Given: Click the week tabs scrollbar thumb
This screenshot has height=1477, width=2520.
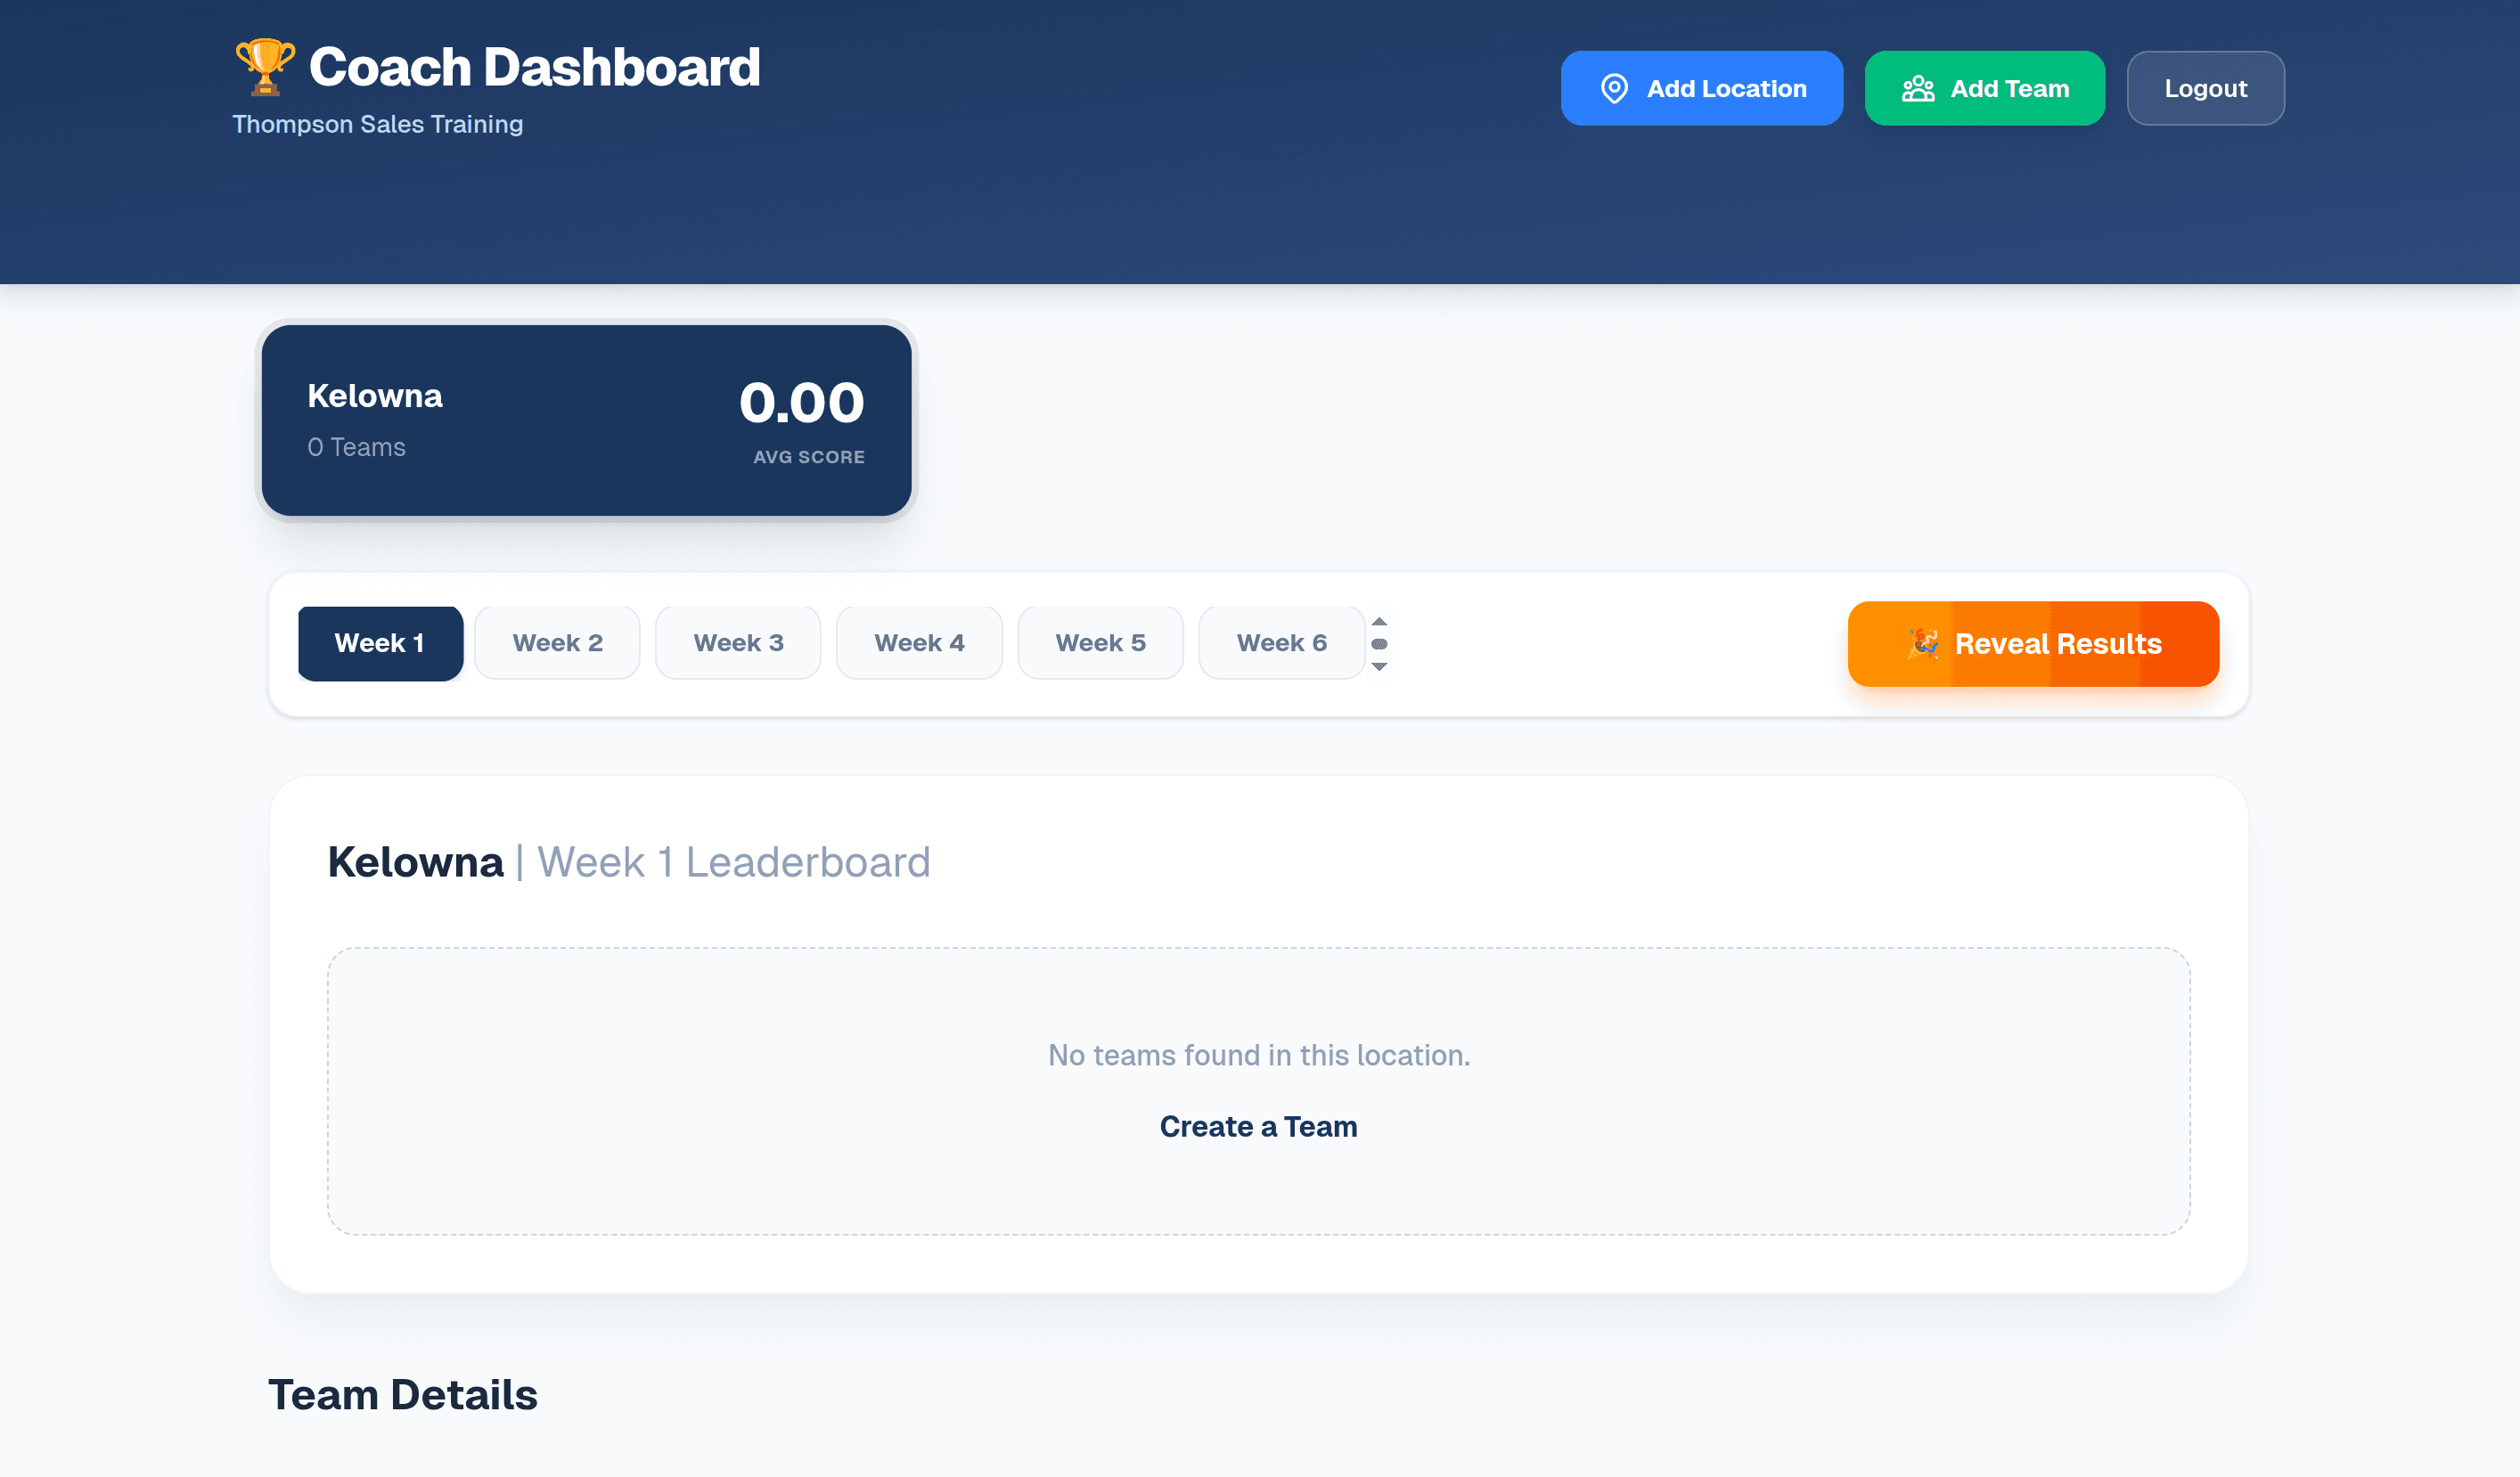Looking at the screenshot, I should (1379, 643).
